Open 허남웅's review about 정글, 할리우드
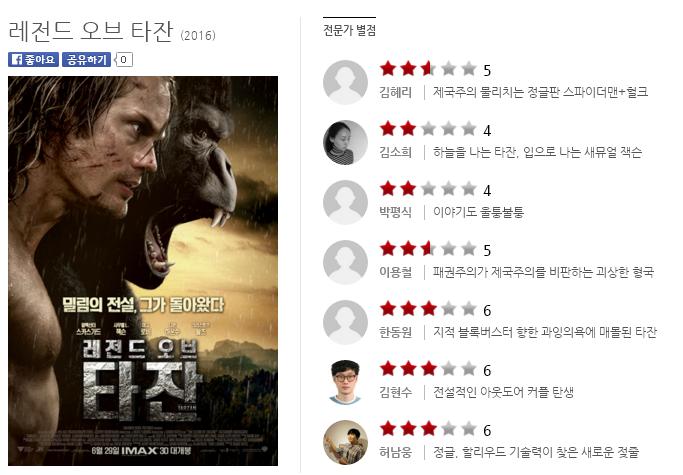The width and height of the screenshot is (683, 475). pyautogui.click(x=536, y=452)
